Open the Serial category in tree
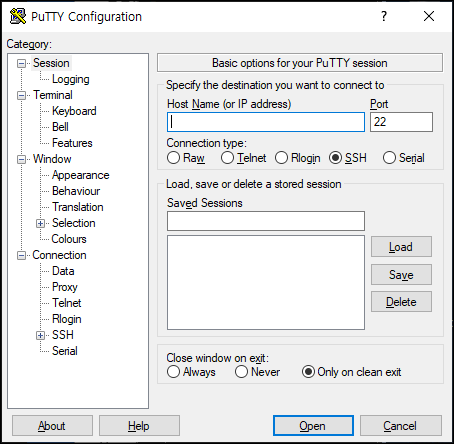 [x=65, y=351]
